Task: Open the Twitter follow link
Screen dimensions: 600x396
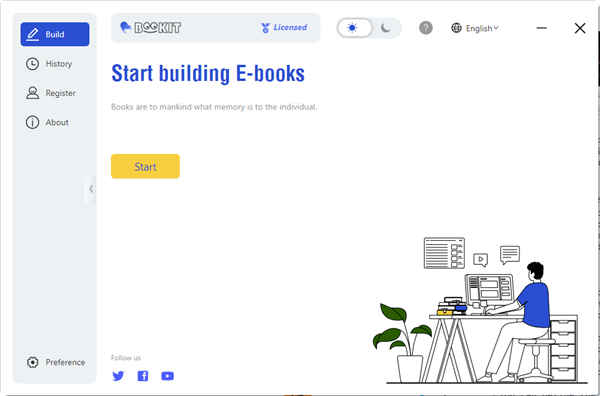Action: pyautogui.click(x=118, y=376)
